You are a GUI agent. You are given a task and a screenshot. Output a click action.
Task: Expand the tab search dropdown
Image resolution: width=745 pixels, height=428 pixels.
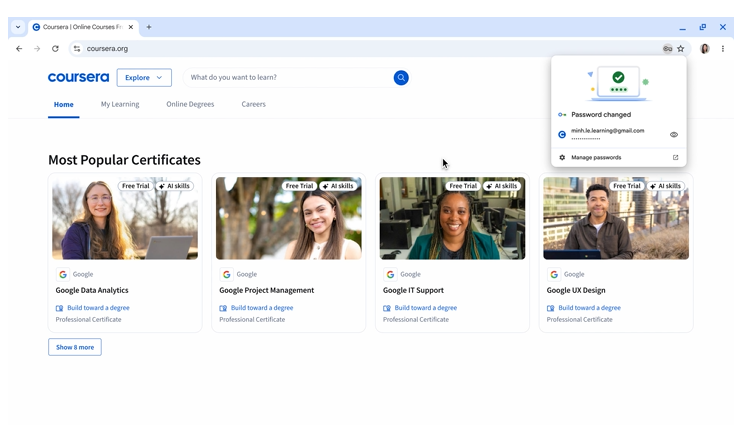click(18, 27)
